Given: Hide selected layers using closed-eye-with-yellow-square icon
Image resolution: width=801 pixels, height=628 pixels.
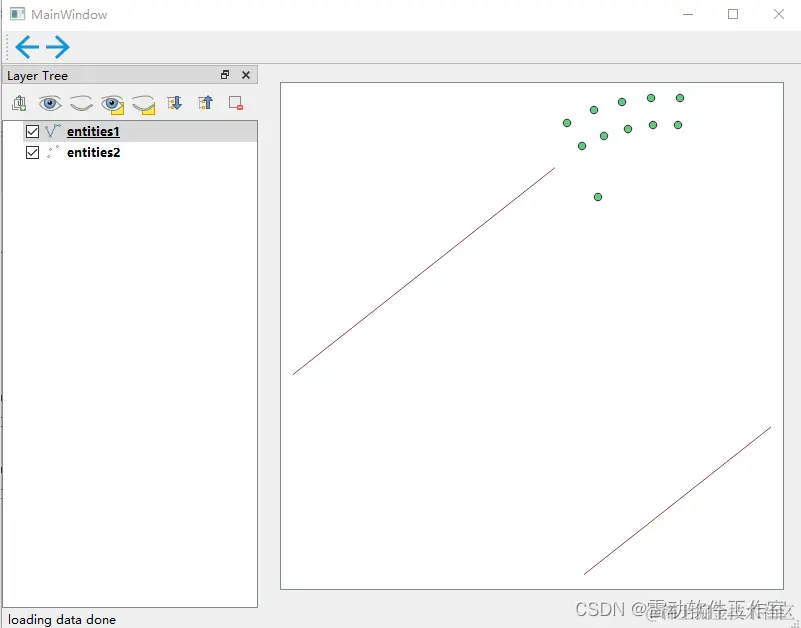Looking at the screenshot, I should pyautogui.click(x=144, y=105).
